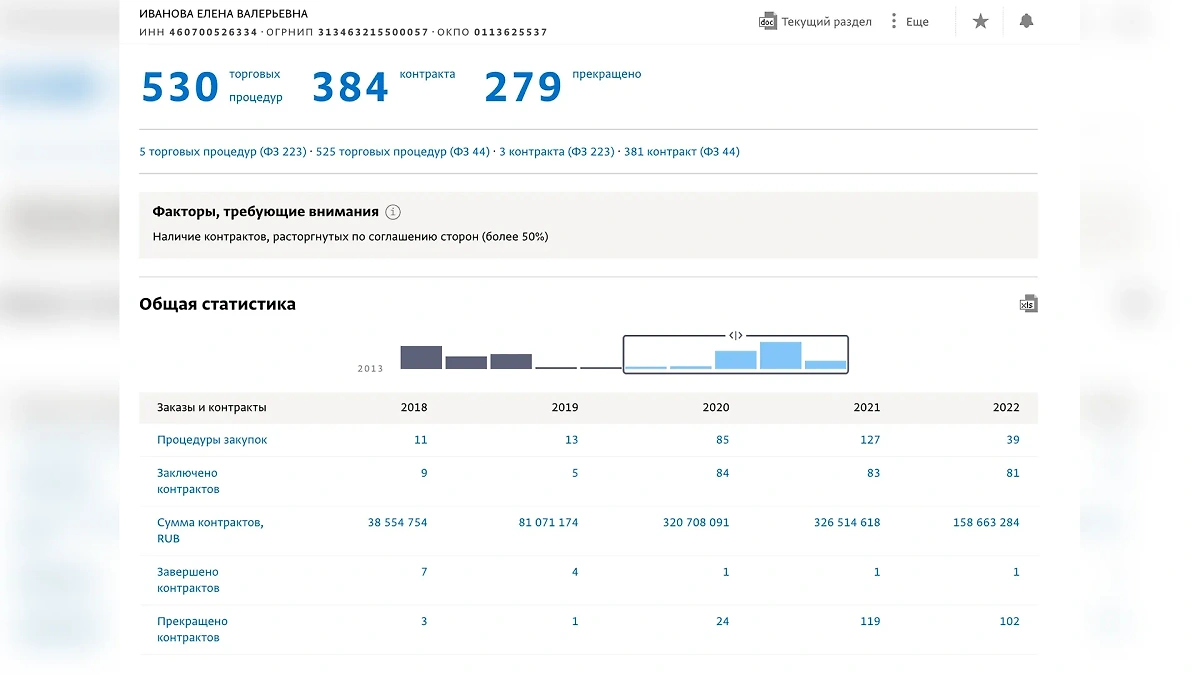Image resolution: width=1200 pixels, height=675 pixels.
Task: Click Текущий раздел label
Action: (826, 22)
